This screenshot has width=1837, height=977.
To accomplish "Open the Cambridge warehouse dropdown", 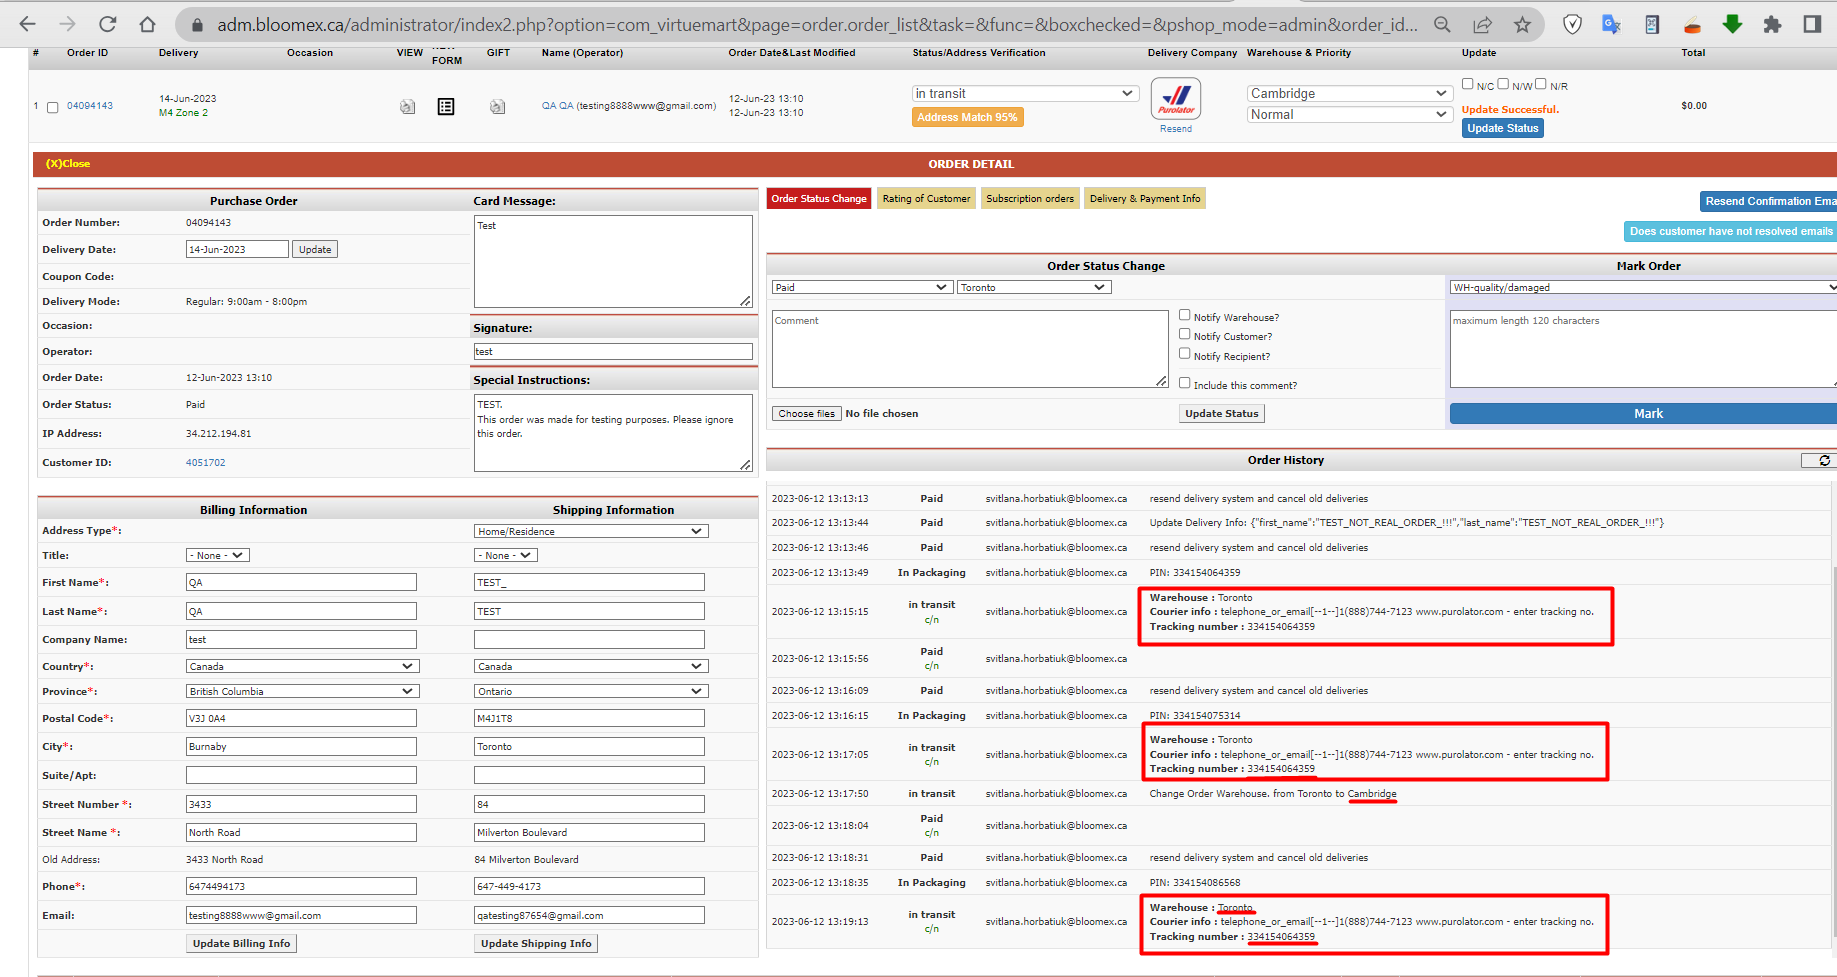I will [1350, 93].
